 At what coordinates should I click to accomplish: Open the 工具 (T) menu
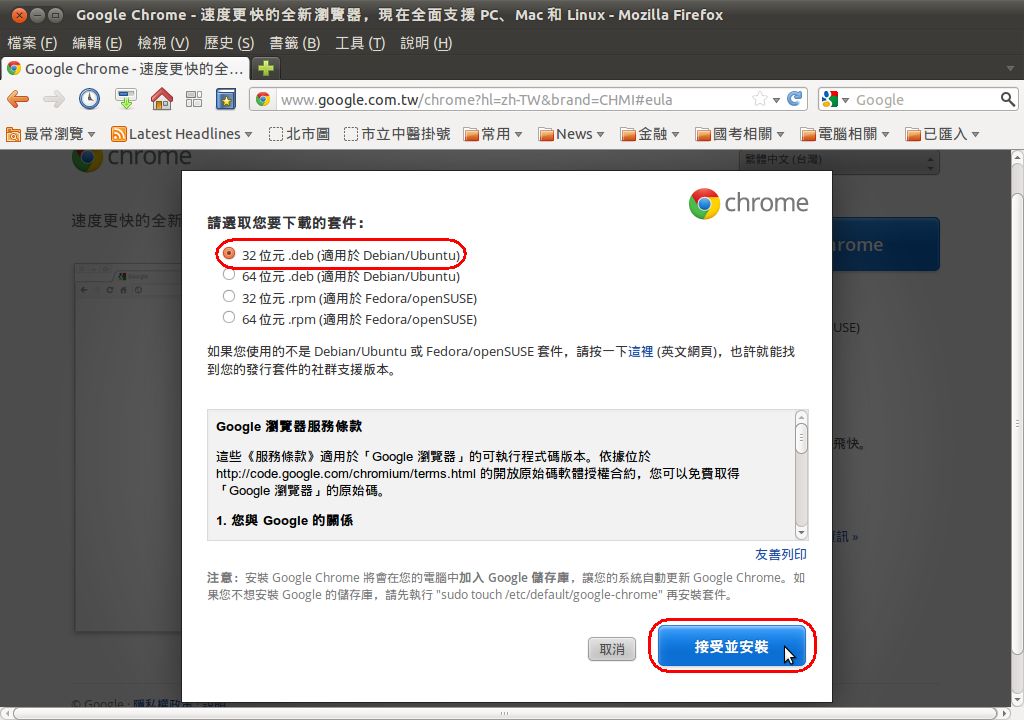[360, 43]
